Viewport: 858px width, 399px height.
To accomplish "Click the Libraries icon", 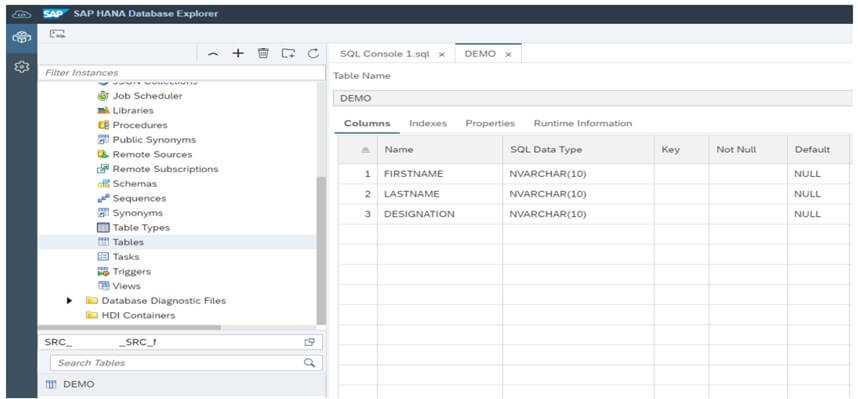I will [103, 111].
